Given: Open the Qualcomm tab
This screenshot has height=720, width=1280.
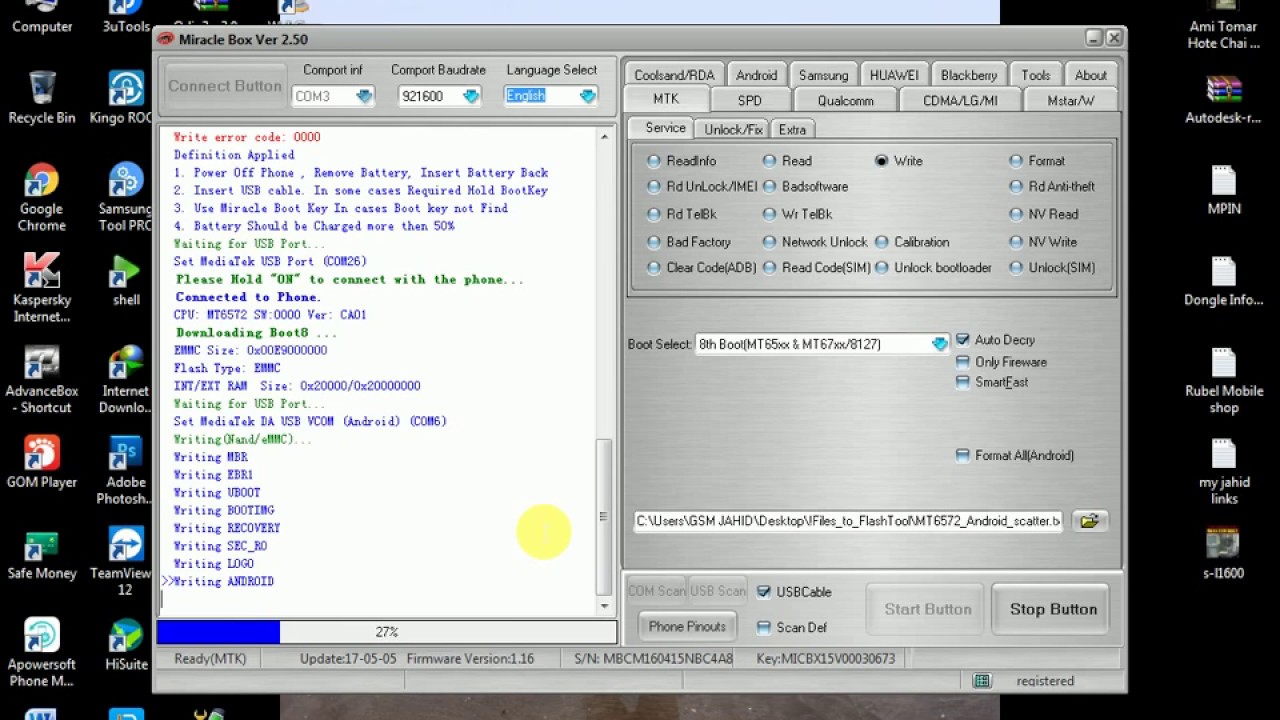Looking at the screenshot, I should click(x=845, y=101).
